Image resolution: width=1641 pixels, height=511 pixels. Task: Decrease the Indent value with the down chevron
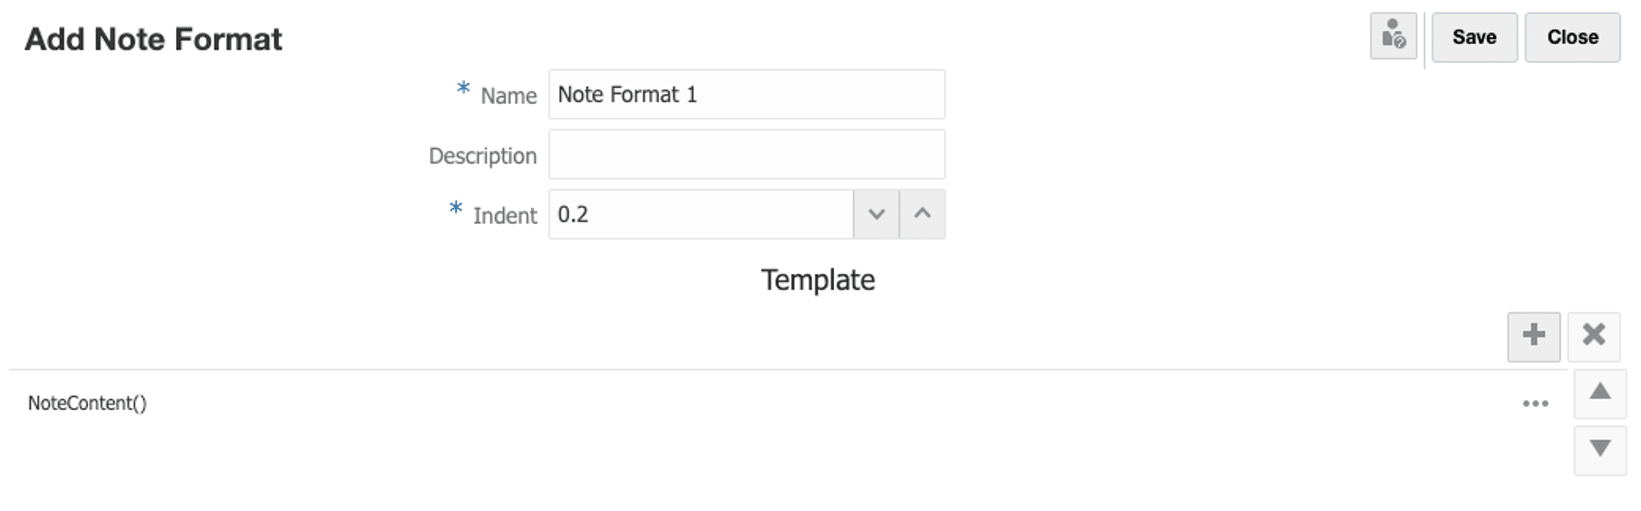[876, 215]
